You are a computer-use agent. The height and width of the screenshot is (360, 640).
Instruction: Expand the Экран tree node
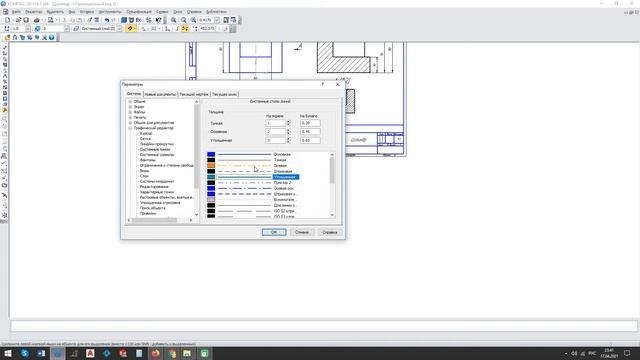(130, 107)
